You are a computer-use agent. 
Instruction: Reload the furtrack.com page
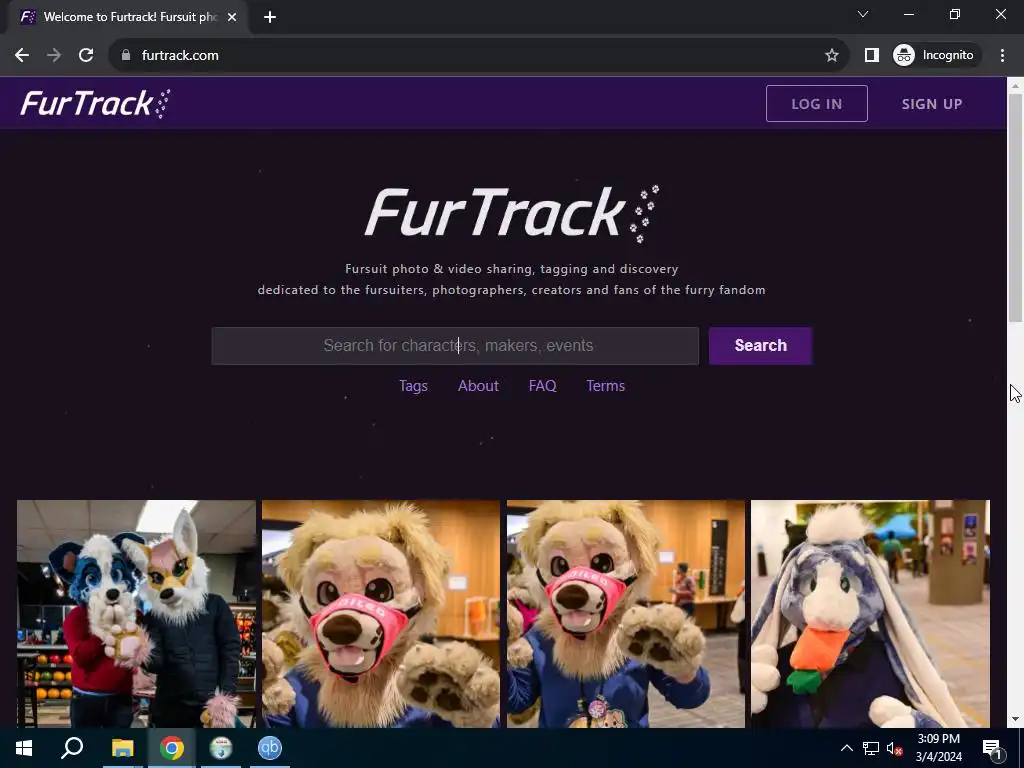click(86, 56)
